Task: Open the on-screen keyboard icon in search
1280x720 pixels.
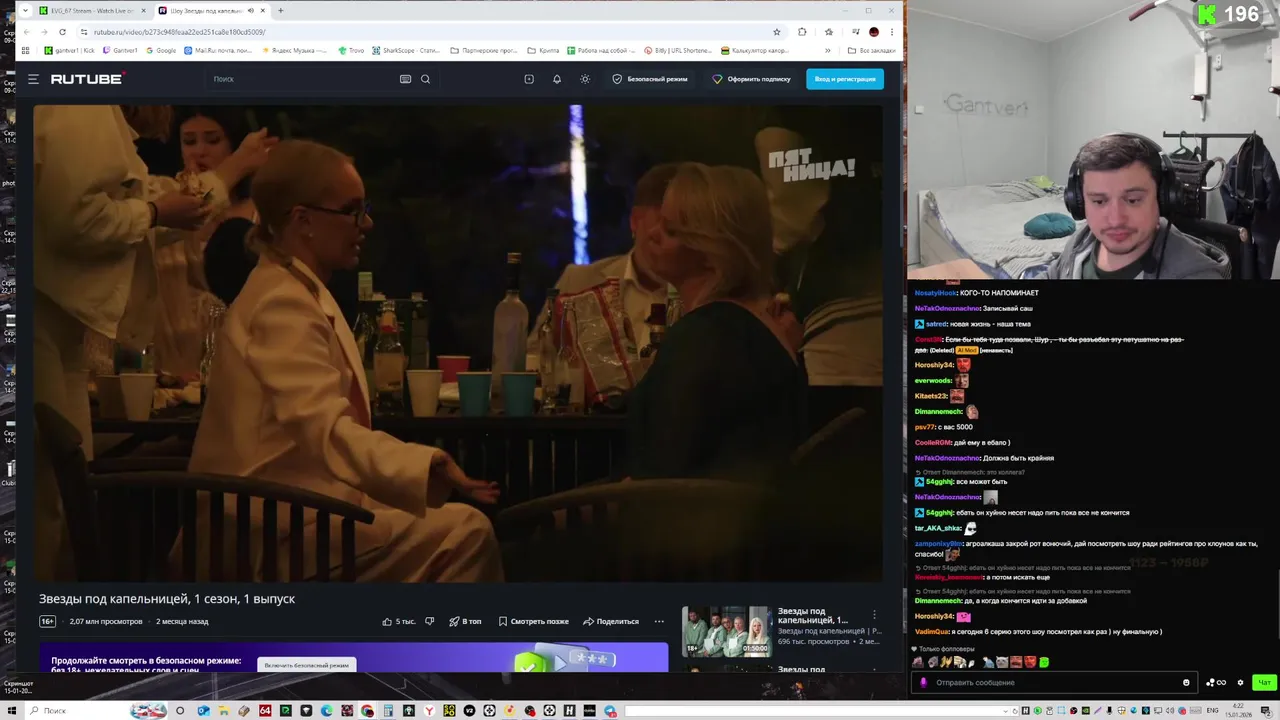Action: point(405,79)
